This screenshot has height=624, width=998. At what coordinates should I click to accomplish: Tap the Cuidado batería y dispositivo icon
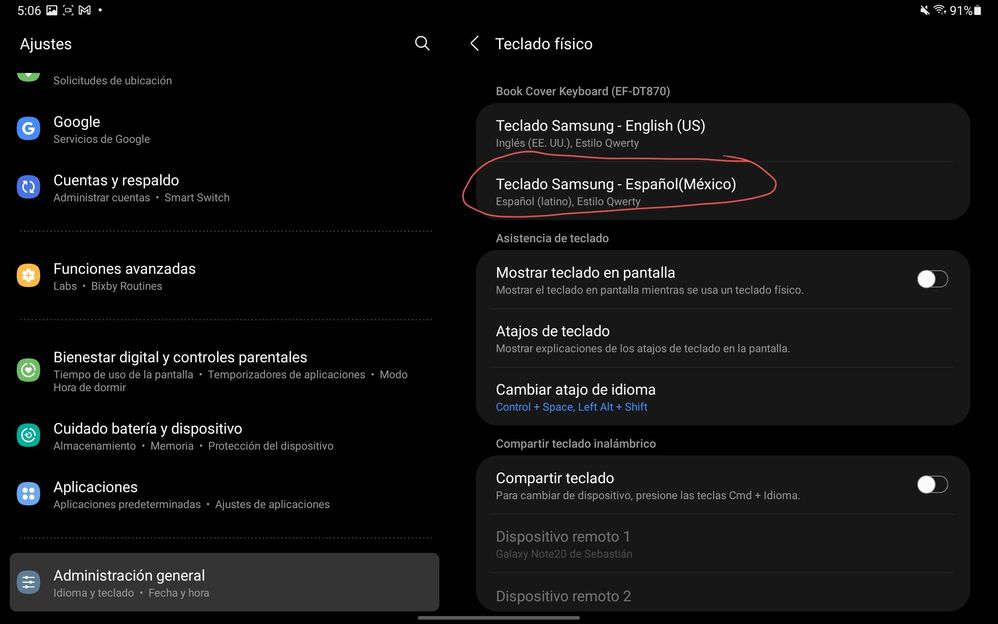28,436
